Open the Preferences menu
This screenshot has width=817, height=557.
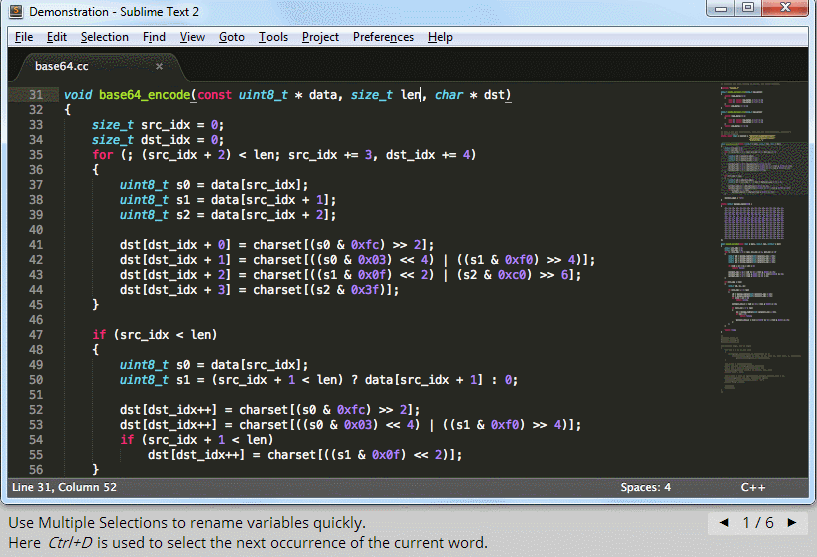[x=383, y=37]
